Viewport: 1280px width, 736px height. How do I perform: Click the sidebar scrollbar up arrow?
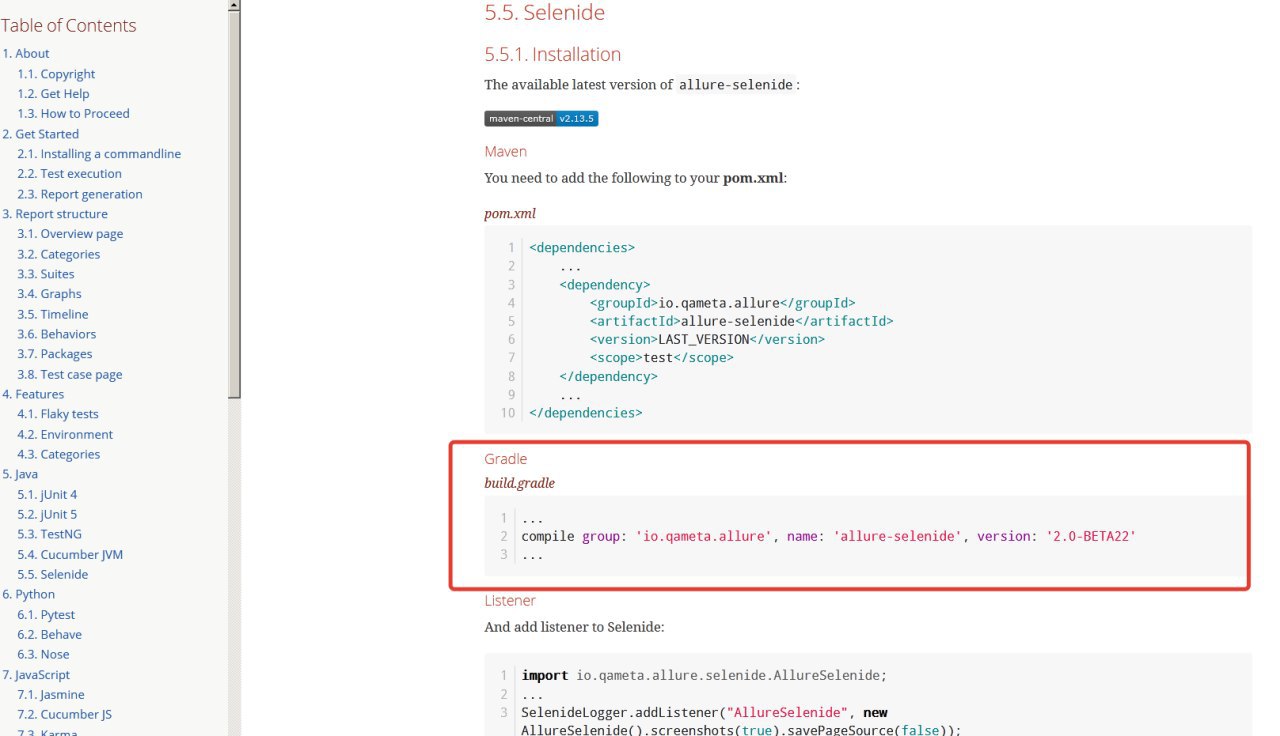(x=234, y=5)
